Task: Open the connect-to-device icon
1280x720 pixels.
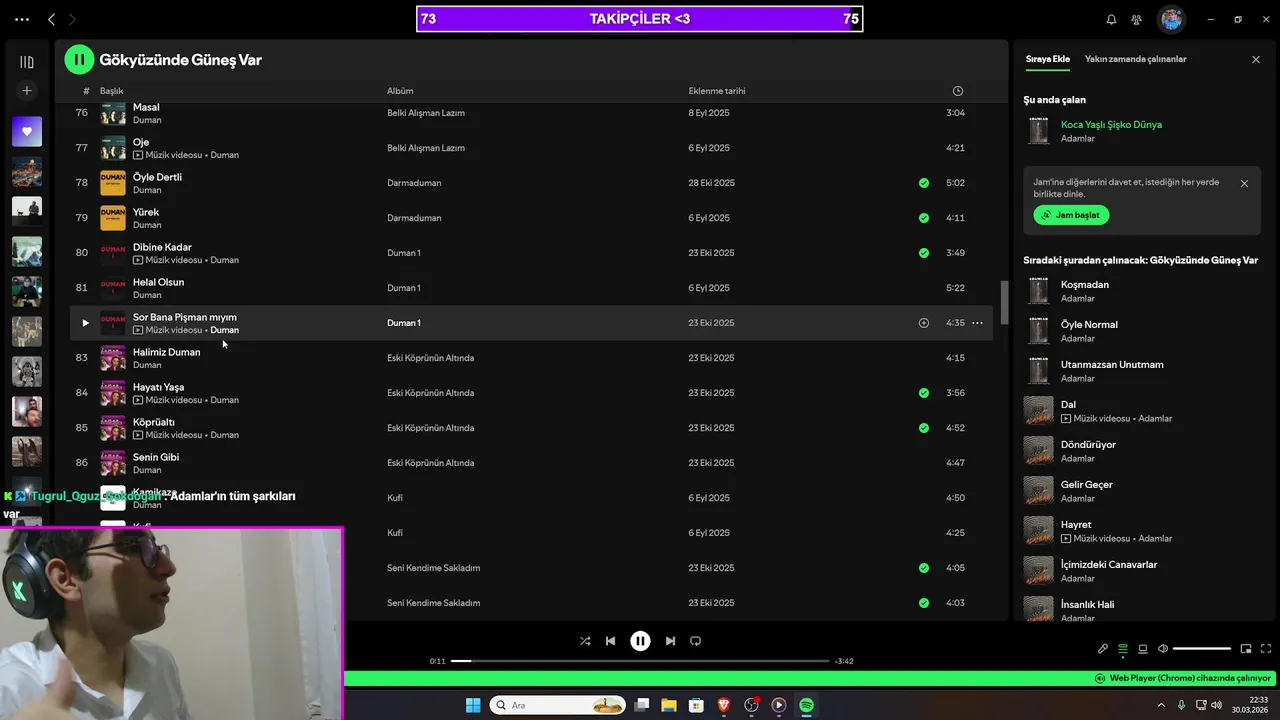Action: click(x=1143, y=649)
